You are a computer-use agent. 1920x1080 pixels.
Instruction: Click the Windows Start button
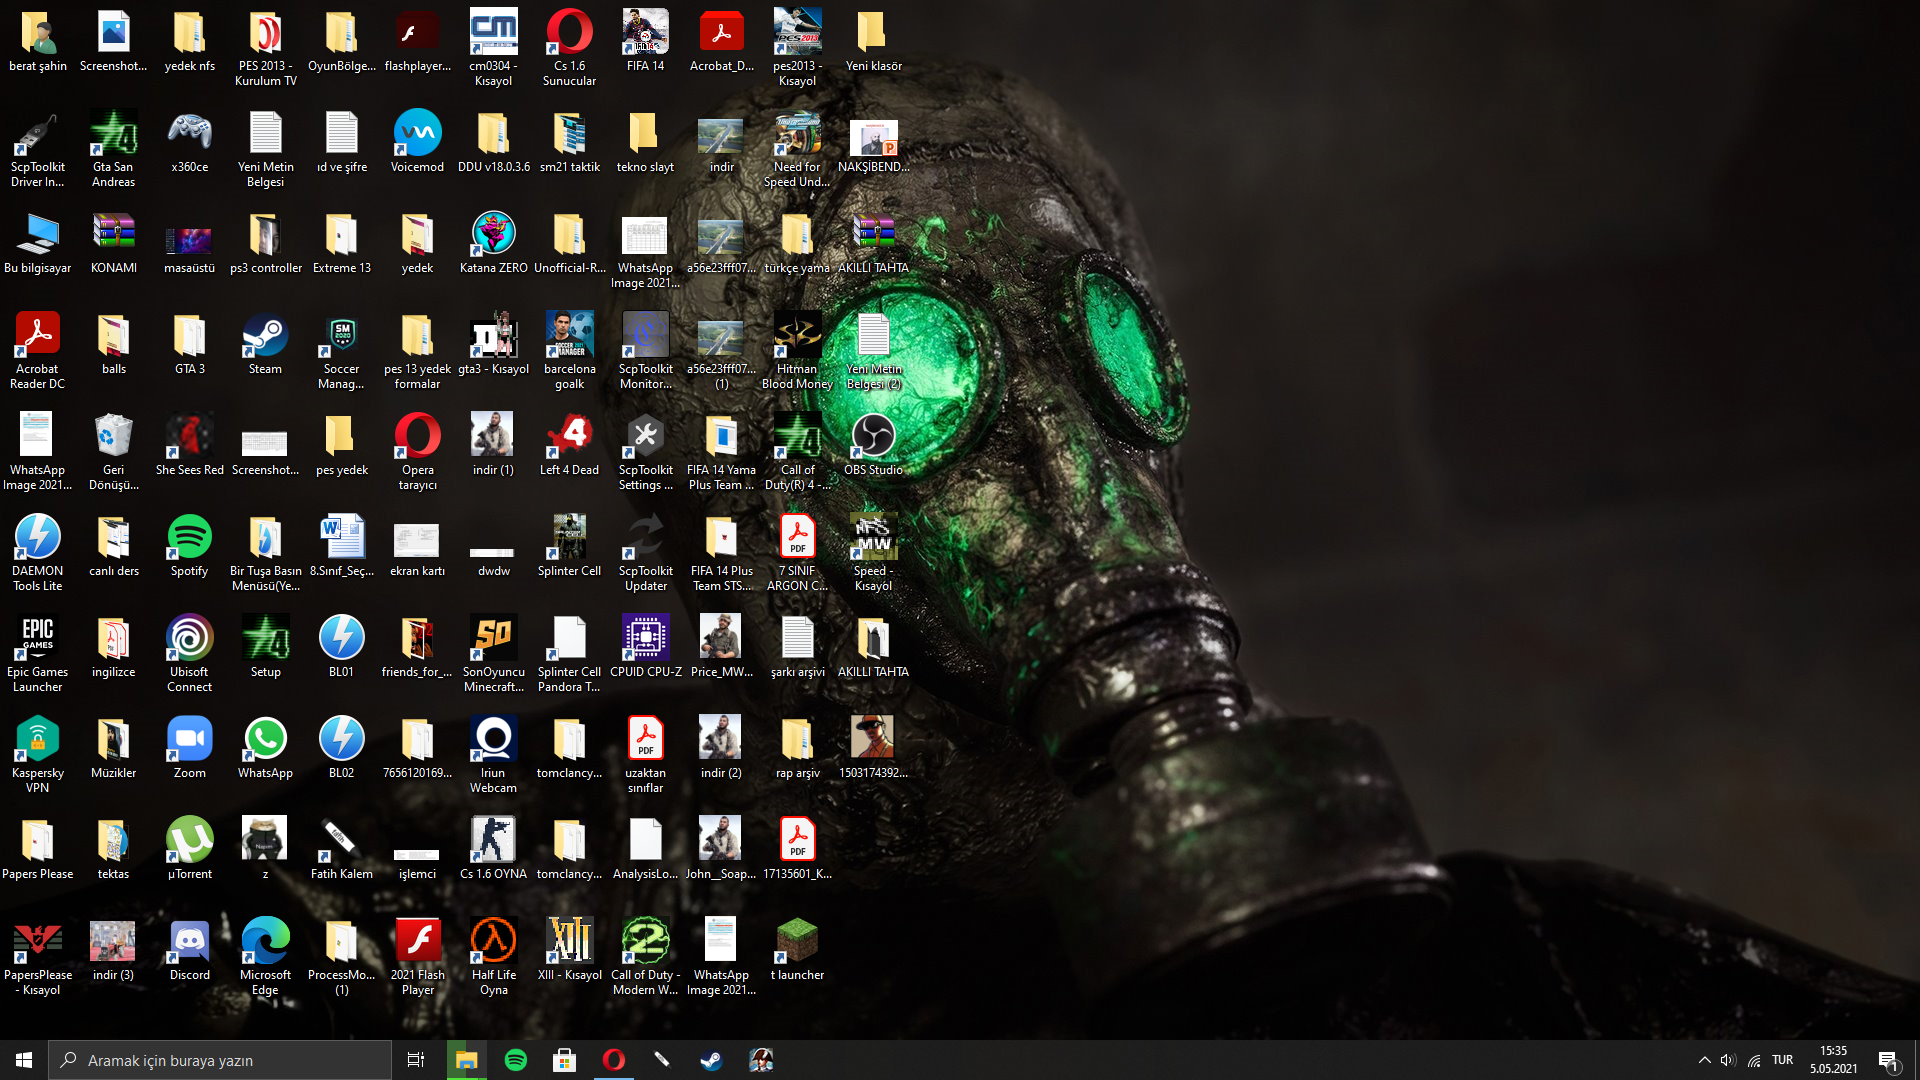point(24,1060)
